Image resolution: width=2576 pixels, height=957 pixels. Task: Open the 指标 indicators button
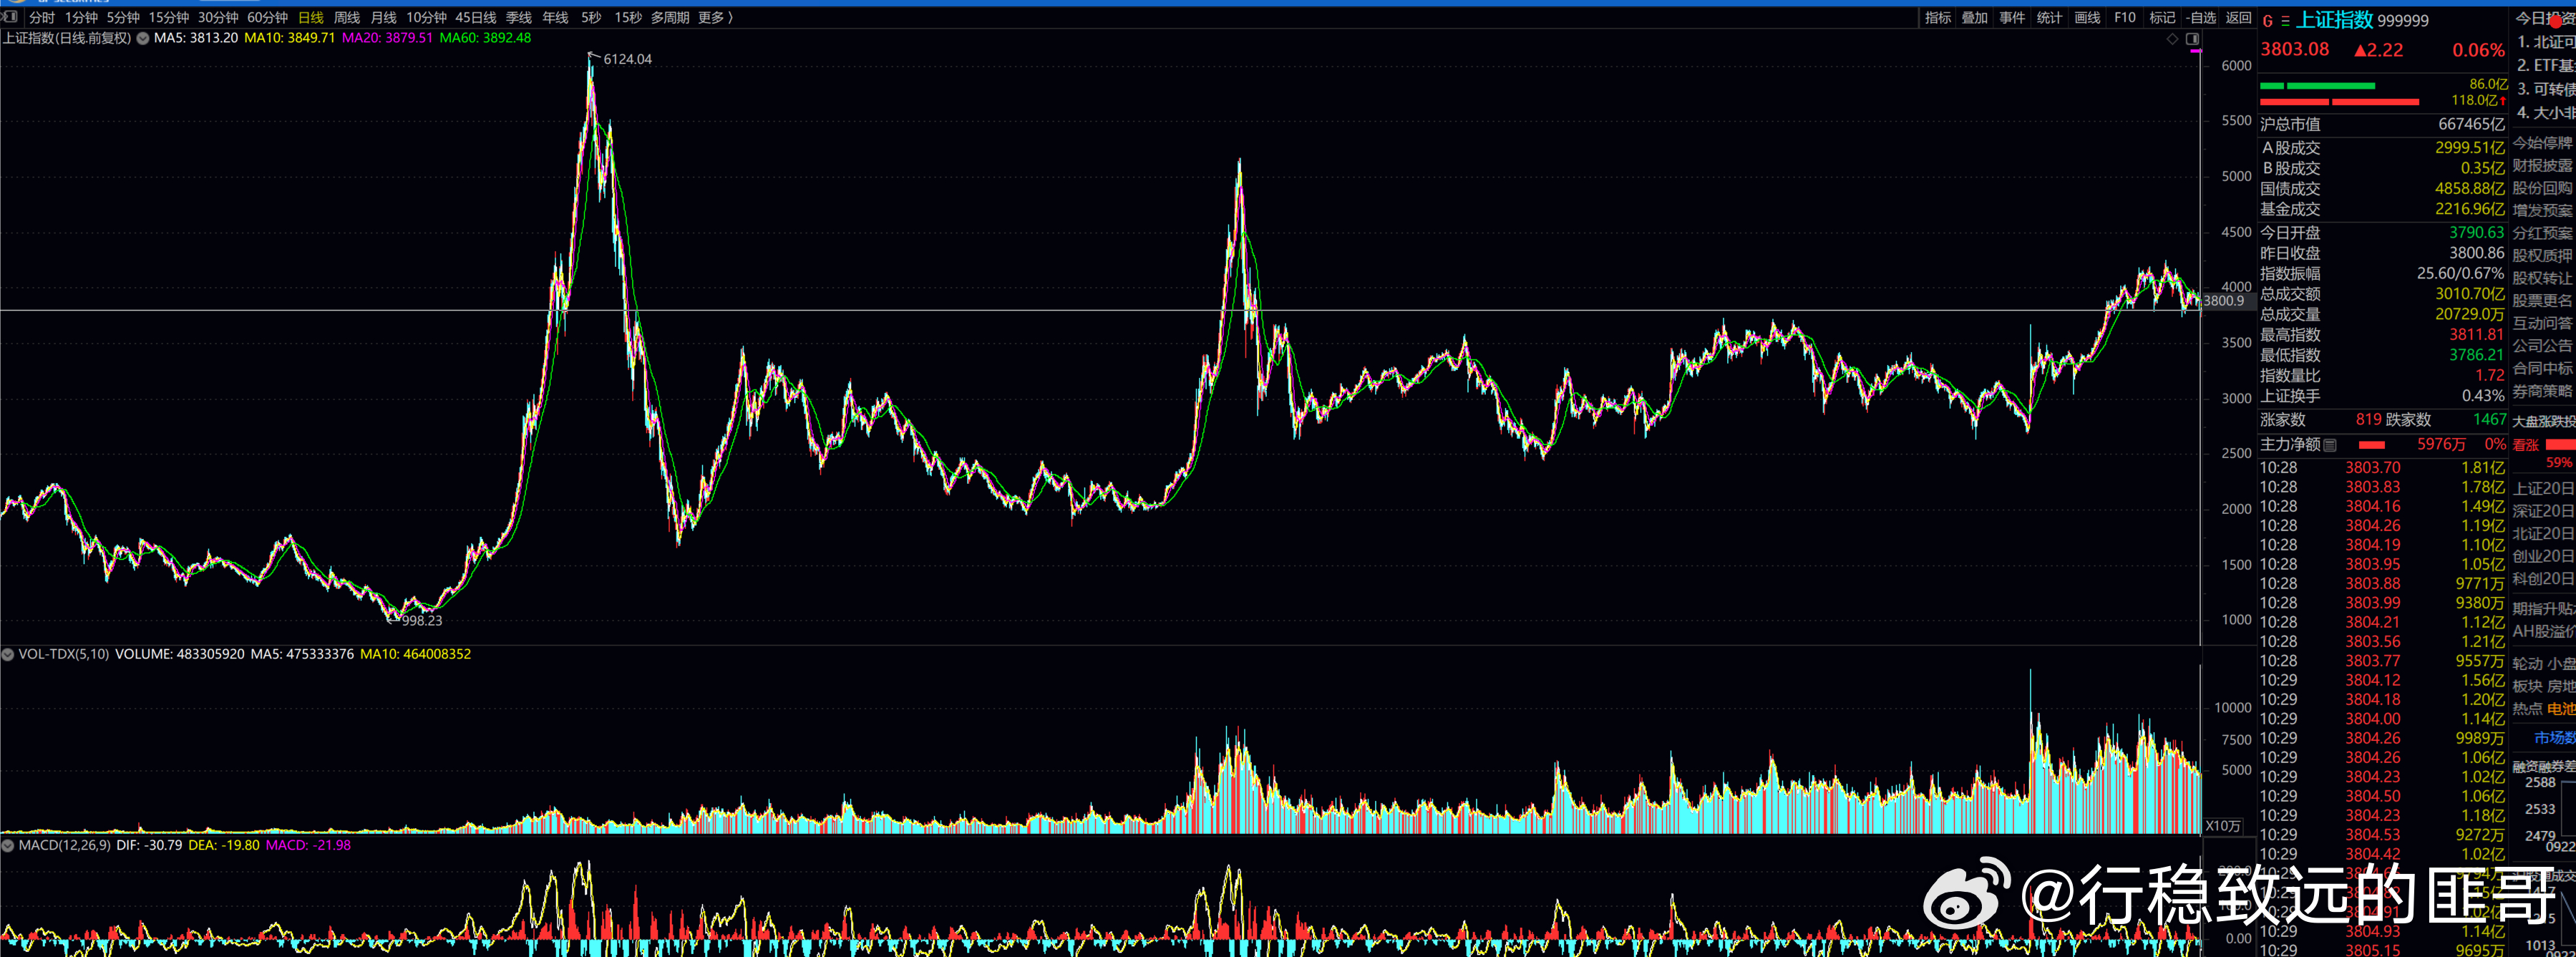click(x=1937, y=18)
